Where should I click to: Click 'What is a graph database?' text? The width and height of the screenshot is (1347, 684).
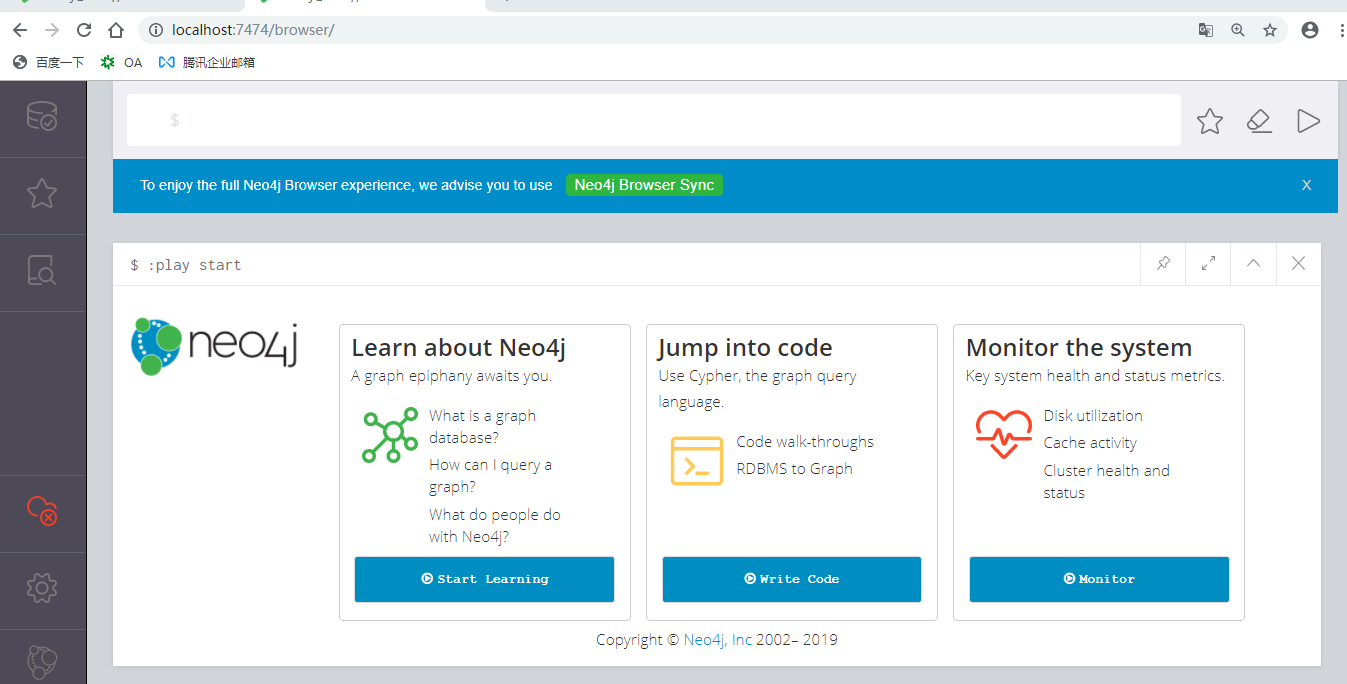[x=483, y=427]
